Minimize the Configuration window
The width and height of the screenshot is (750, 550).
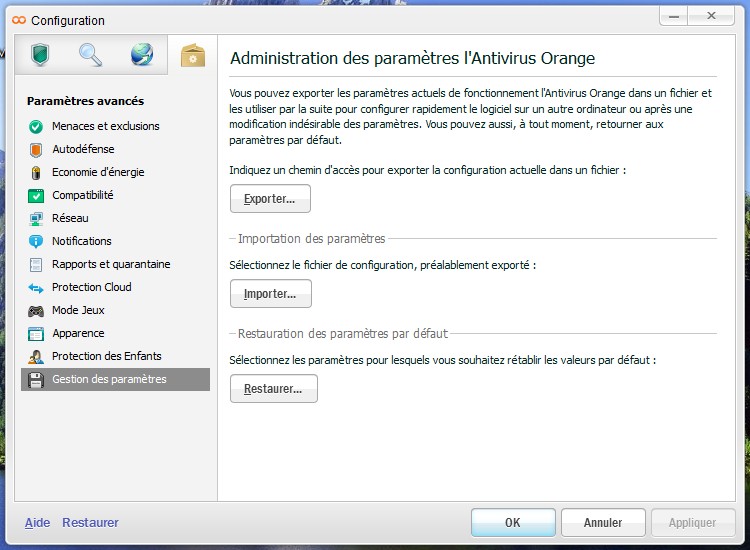[x=674, y=16]
